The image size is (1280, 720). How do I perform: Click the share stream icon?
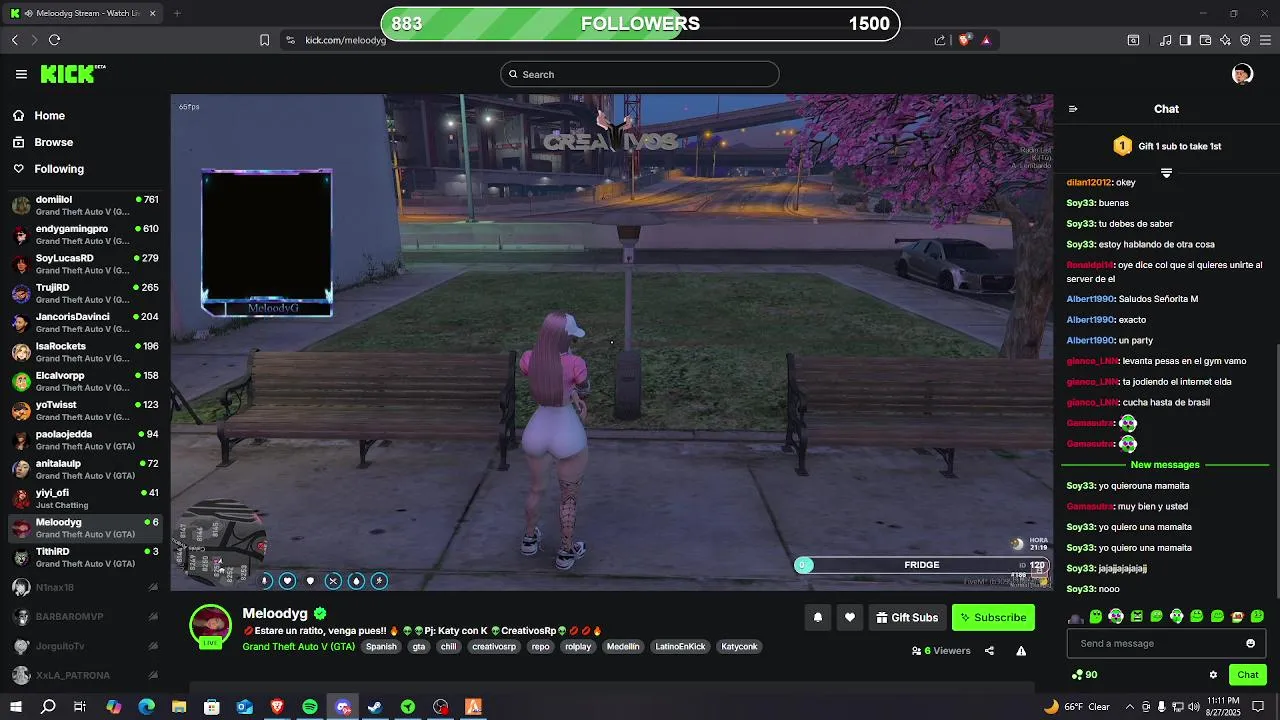[x=989, y=651]
